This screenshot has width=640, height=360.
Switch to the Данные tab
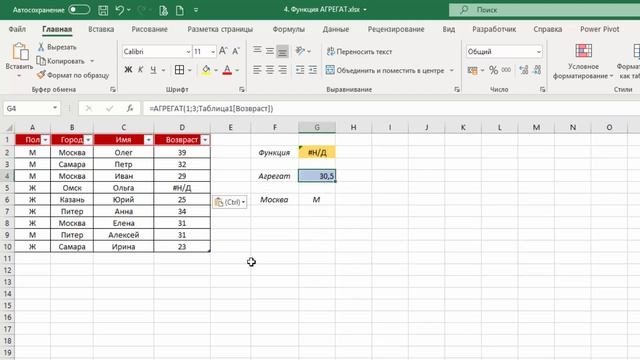point(336,29)
